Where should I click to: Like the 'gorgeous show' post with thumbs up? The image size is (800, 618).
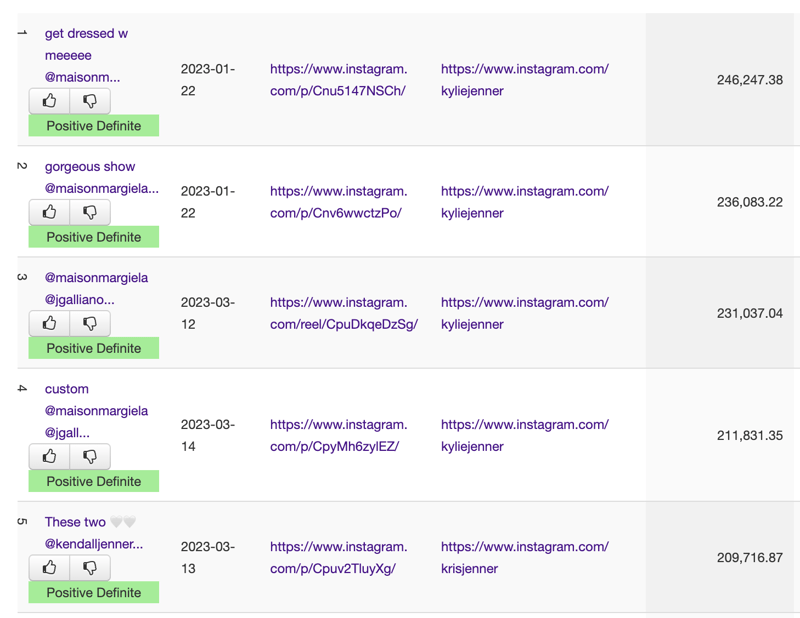click(x=49, y=212)
